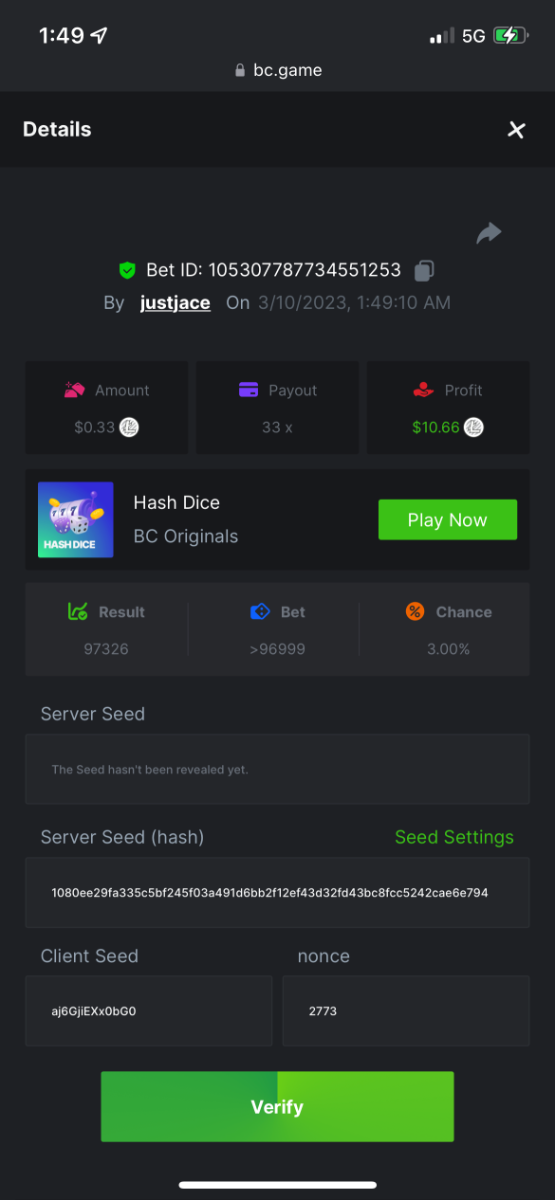Click the share arrow icon
The height and width of the screenshot is (1200, 555).
(x=488, y=233)
